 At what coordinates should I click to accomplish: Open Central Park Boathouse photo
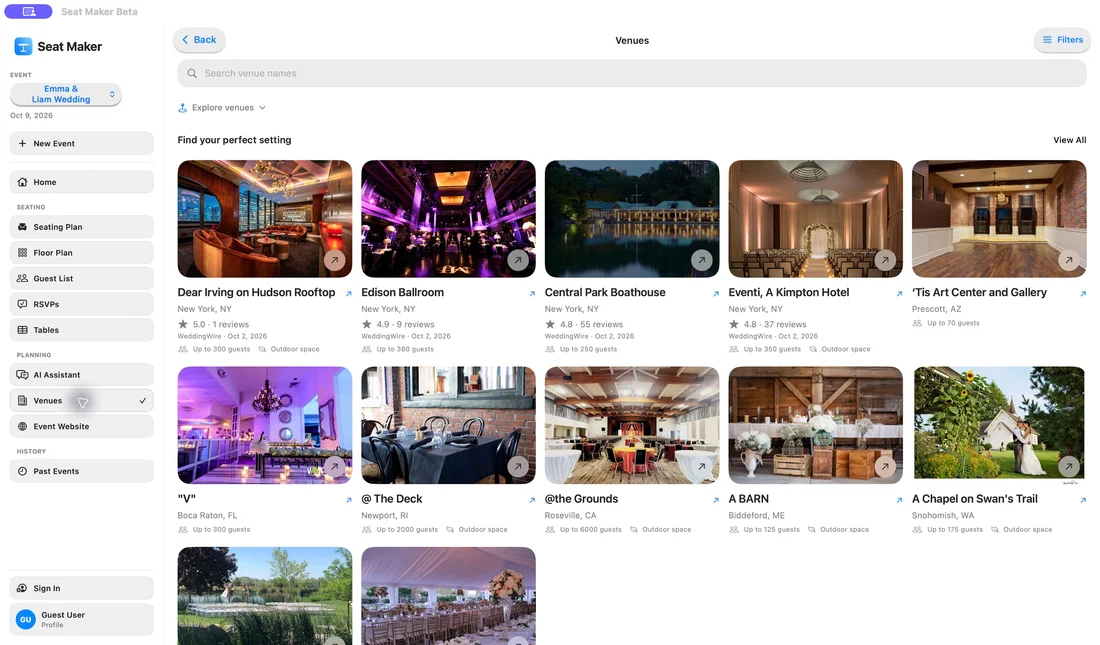[632, 218]
